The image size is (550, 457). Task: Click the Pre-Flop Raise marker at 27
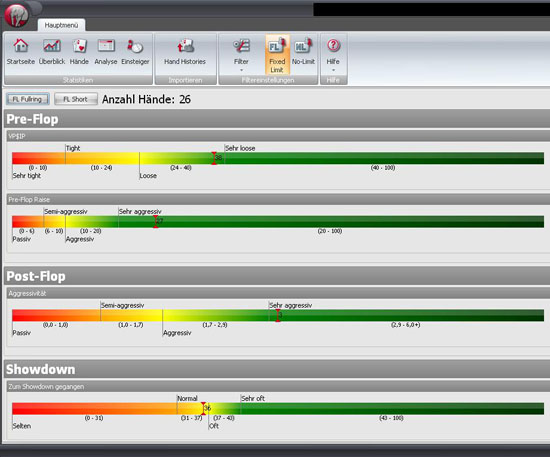pyautogui.click(x=156, y=222)
